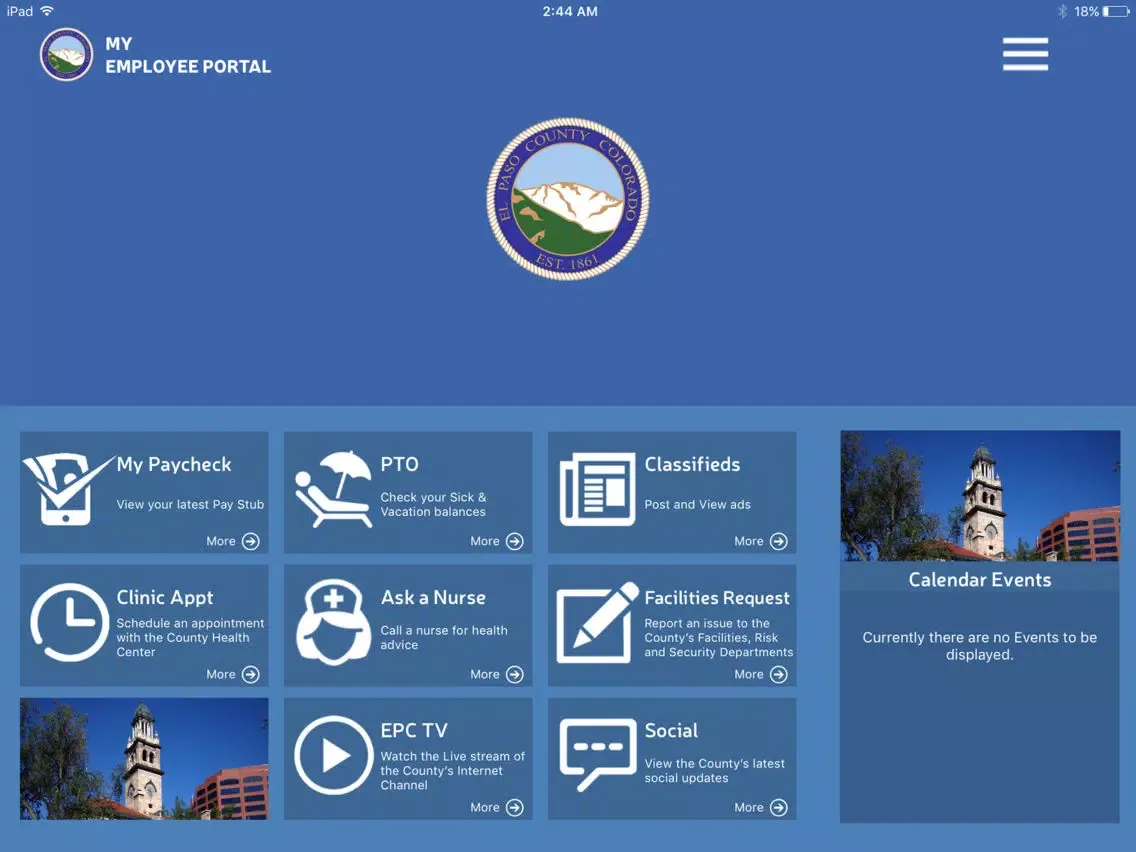Image resolution: width=1136 pixels, height=852 pixels.
Task: Tap the Wi-Fi status icon
Action: click(47, 11)
